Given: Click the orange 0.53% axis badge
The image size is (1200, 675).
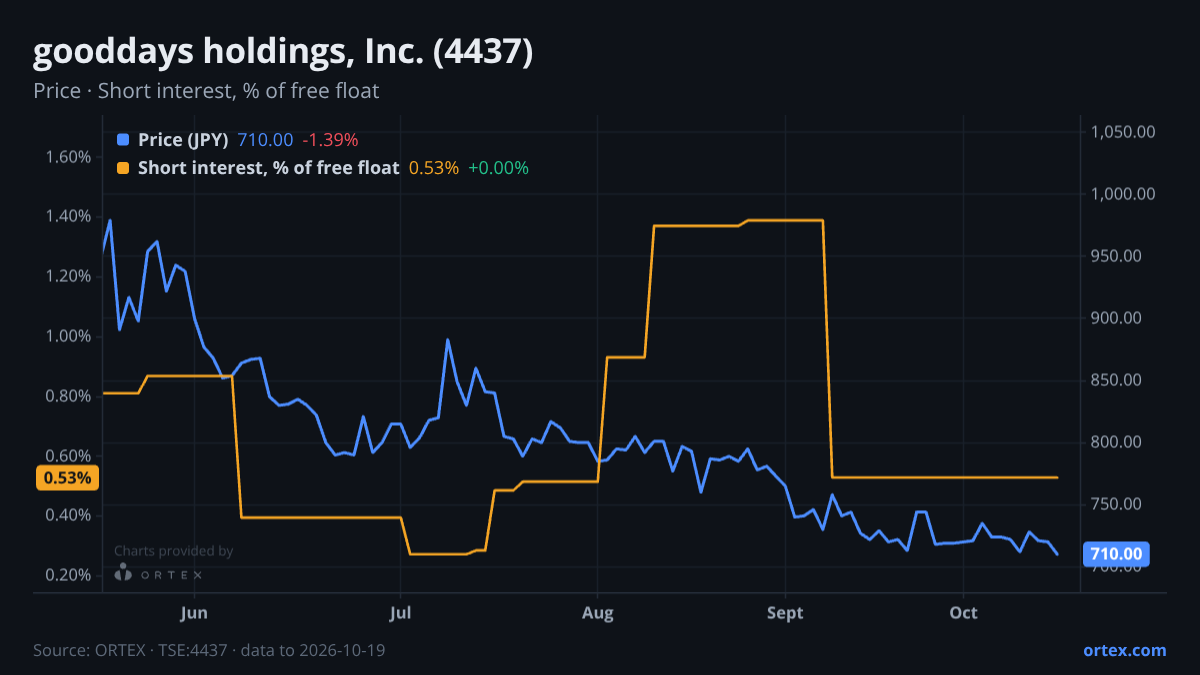Looking at the screenshot, I should [x=68, y=478].
